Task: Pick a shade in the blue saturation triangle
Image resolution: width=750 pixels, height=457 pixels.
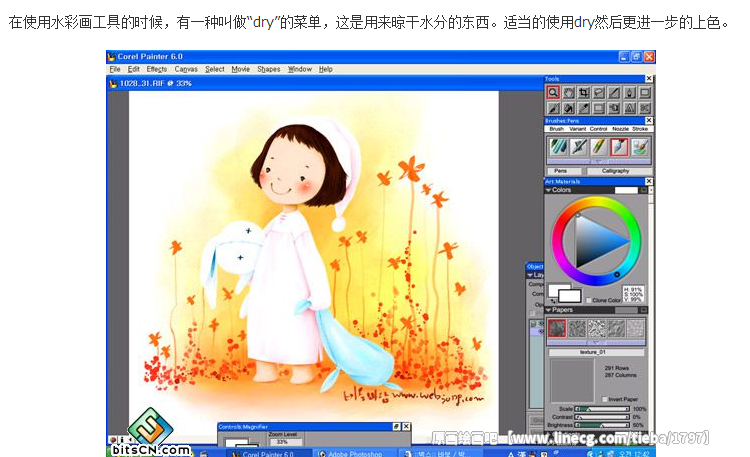Action: click(x=596, y=242)
